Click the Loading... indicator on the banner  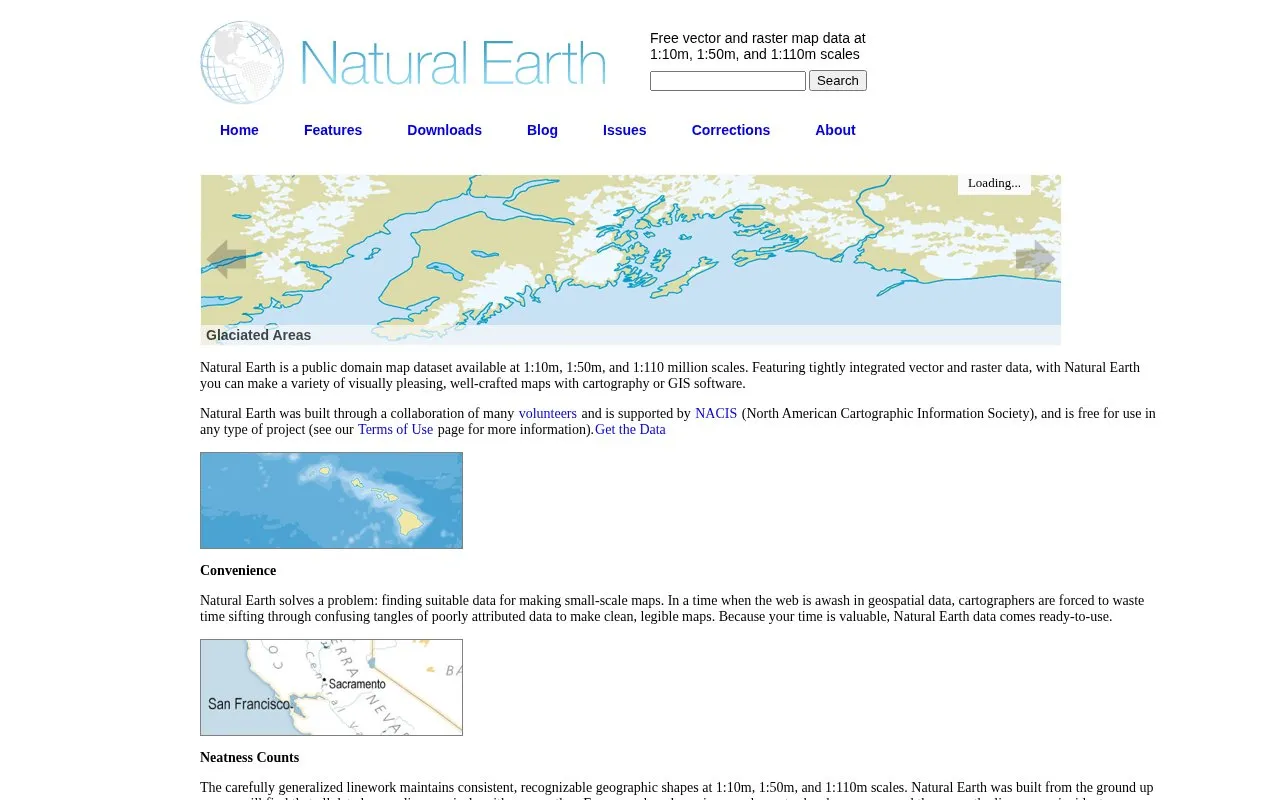(994, 183)
